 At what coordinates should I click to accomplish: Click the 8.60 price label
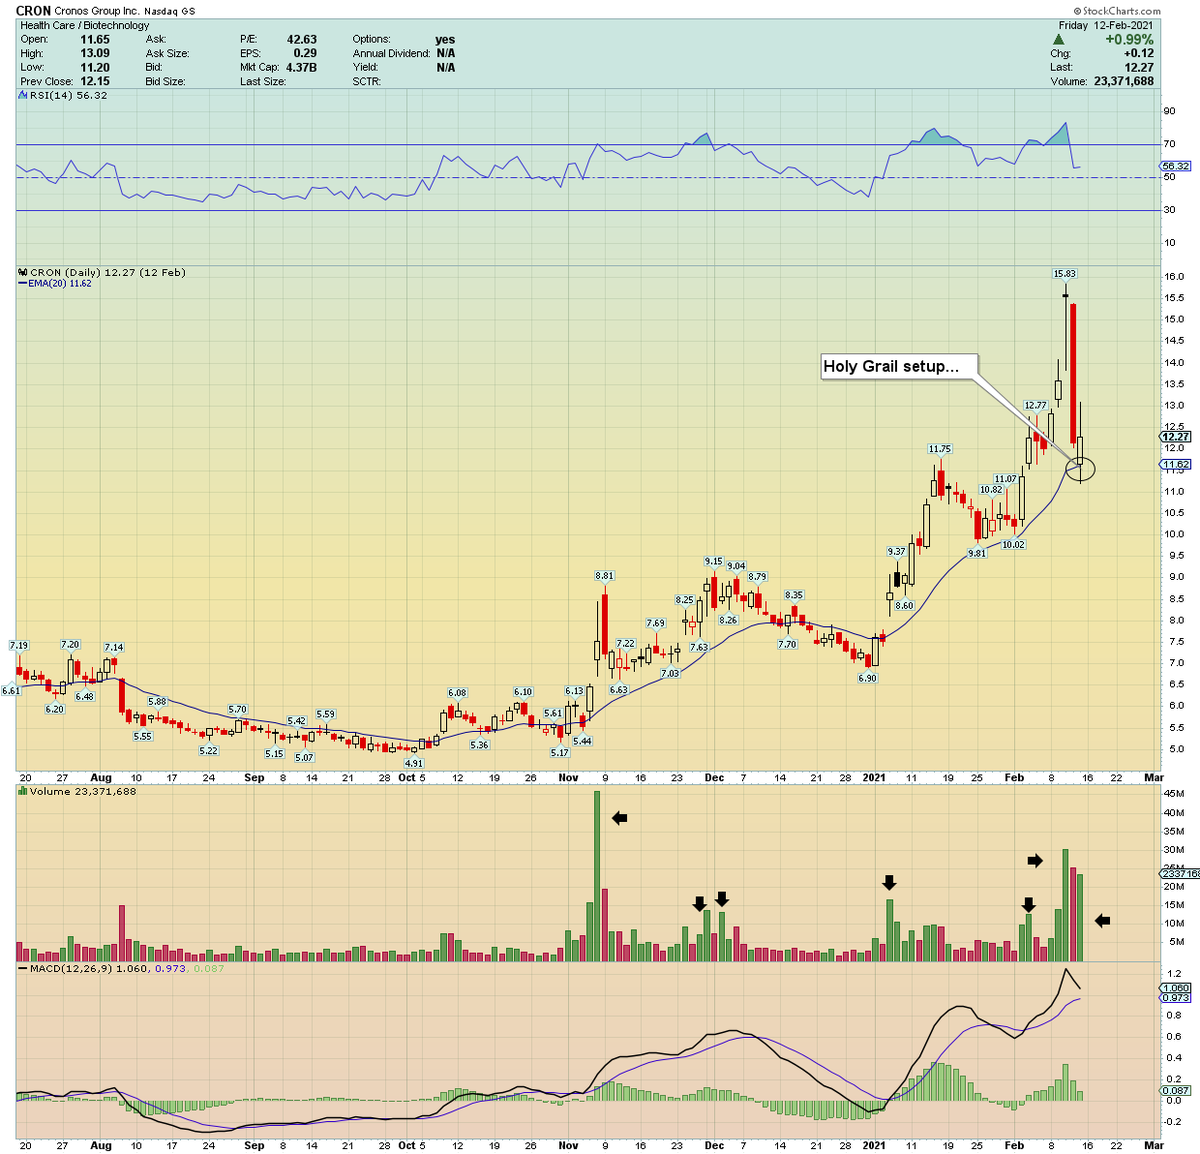coord(904,605)
